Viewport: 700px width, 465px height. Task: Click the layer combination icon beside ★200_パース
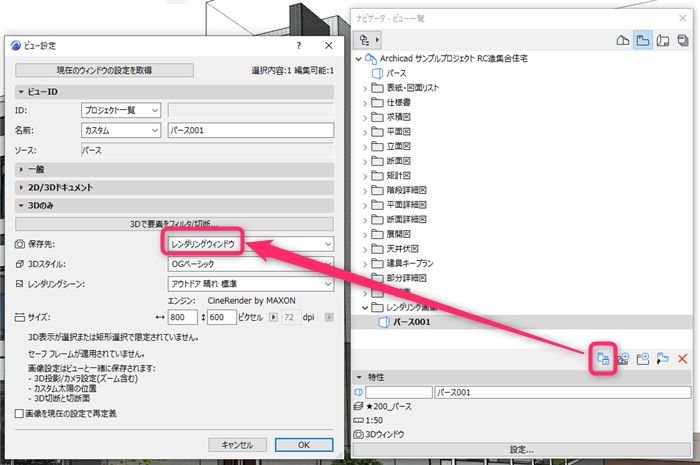point(358,407)
